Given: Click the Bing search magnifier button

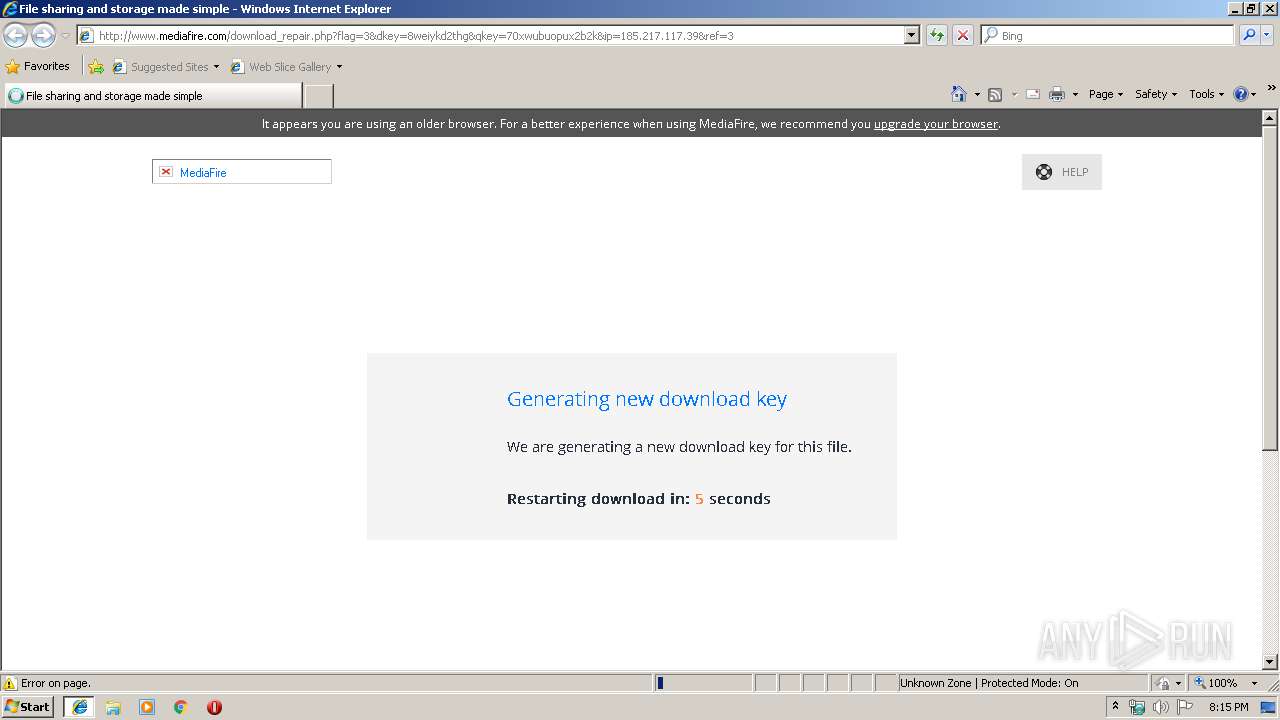Looking at the screenshot, I should click(1249, 36).
